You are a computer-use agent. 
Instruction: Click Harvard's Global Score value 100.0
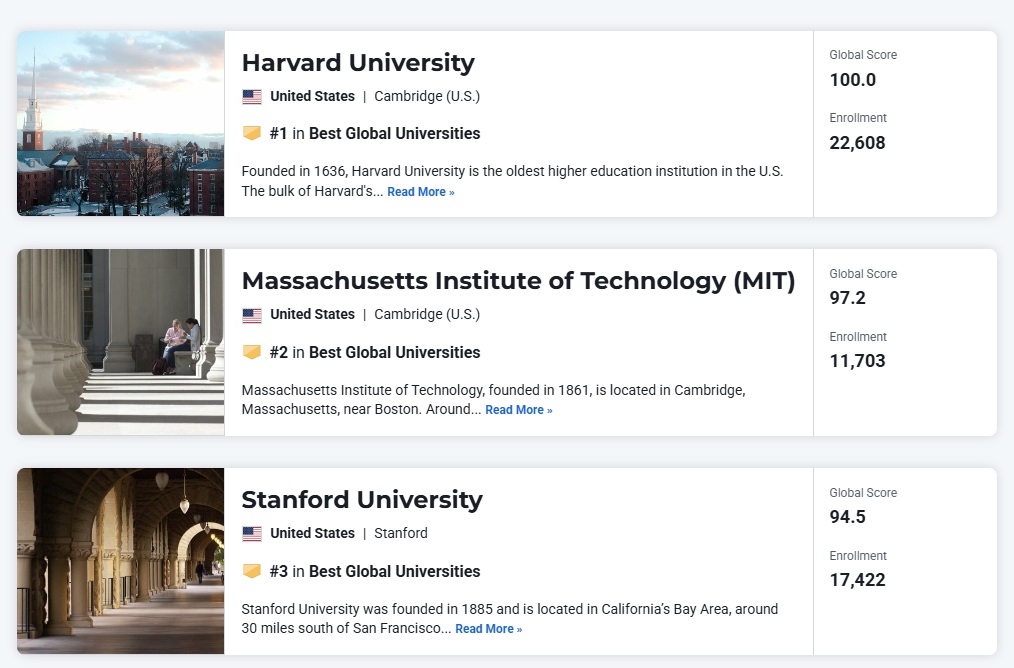[853, 80]
